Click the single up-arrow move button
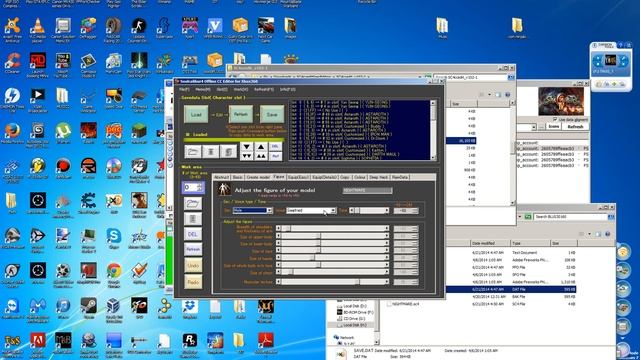This screenshot has width=640, height=360. [261, 147]
